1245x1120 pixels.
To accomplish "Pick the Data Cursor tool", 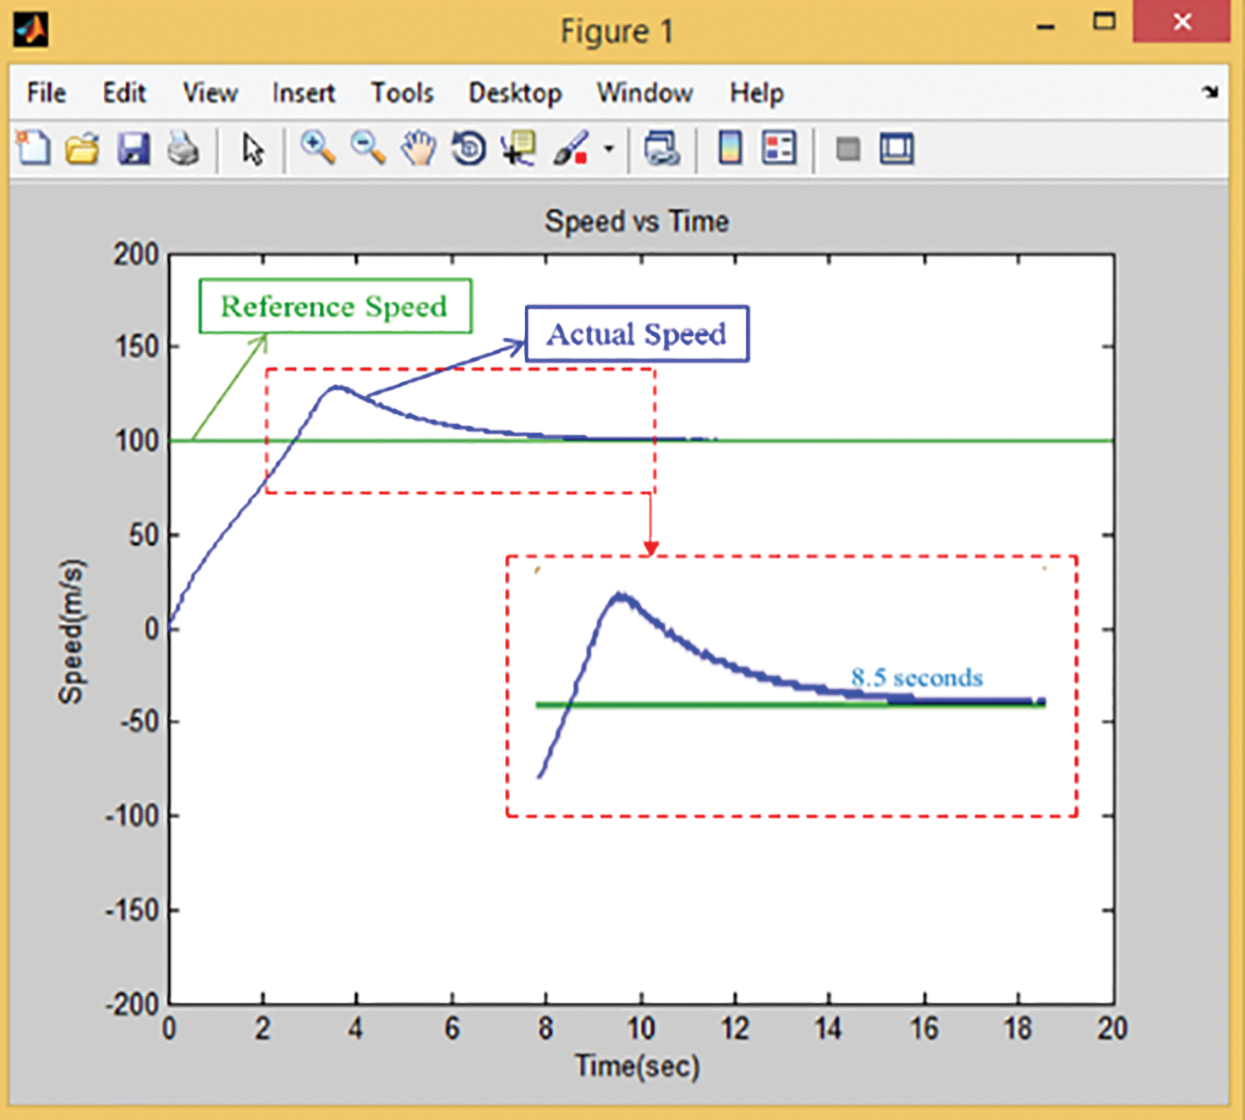I will 518,149.
